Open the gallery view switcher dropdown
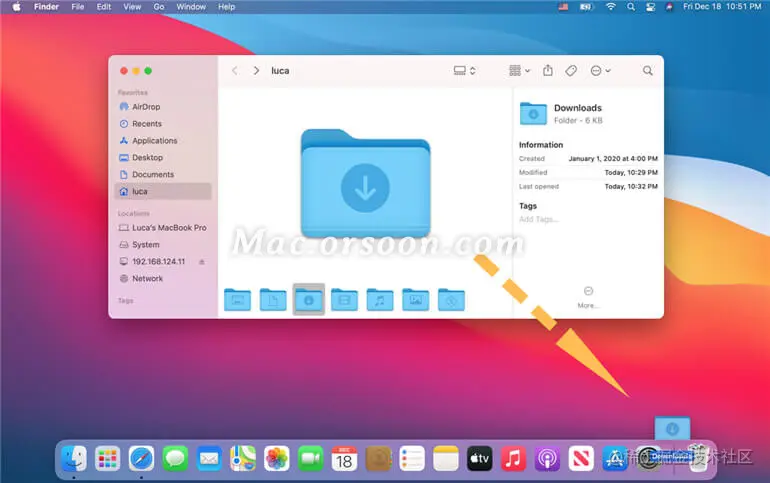This screenshot has height=483, width=770. tap(464, 71)
